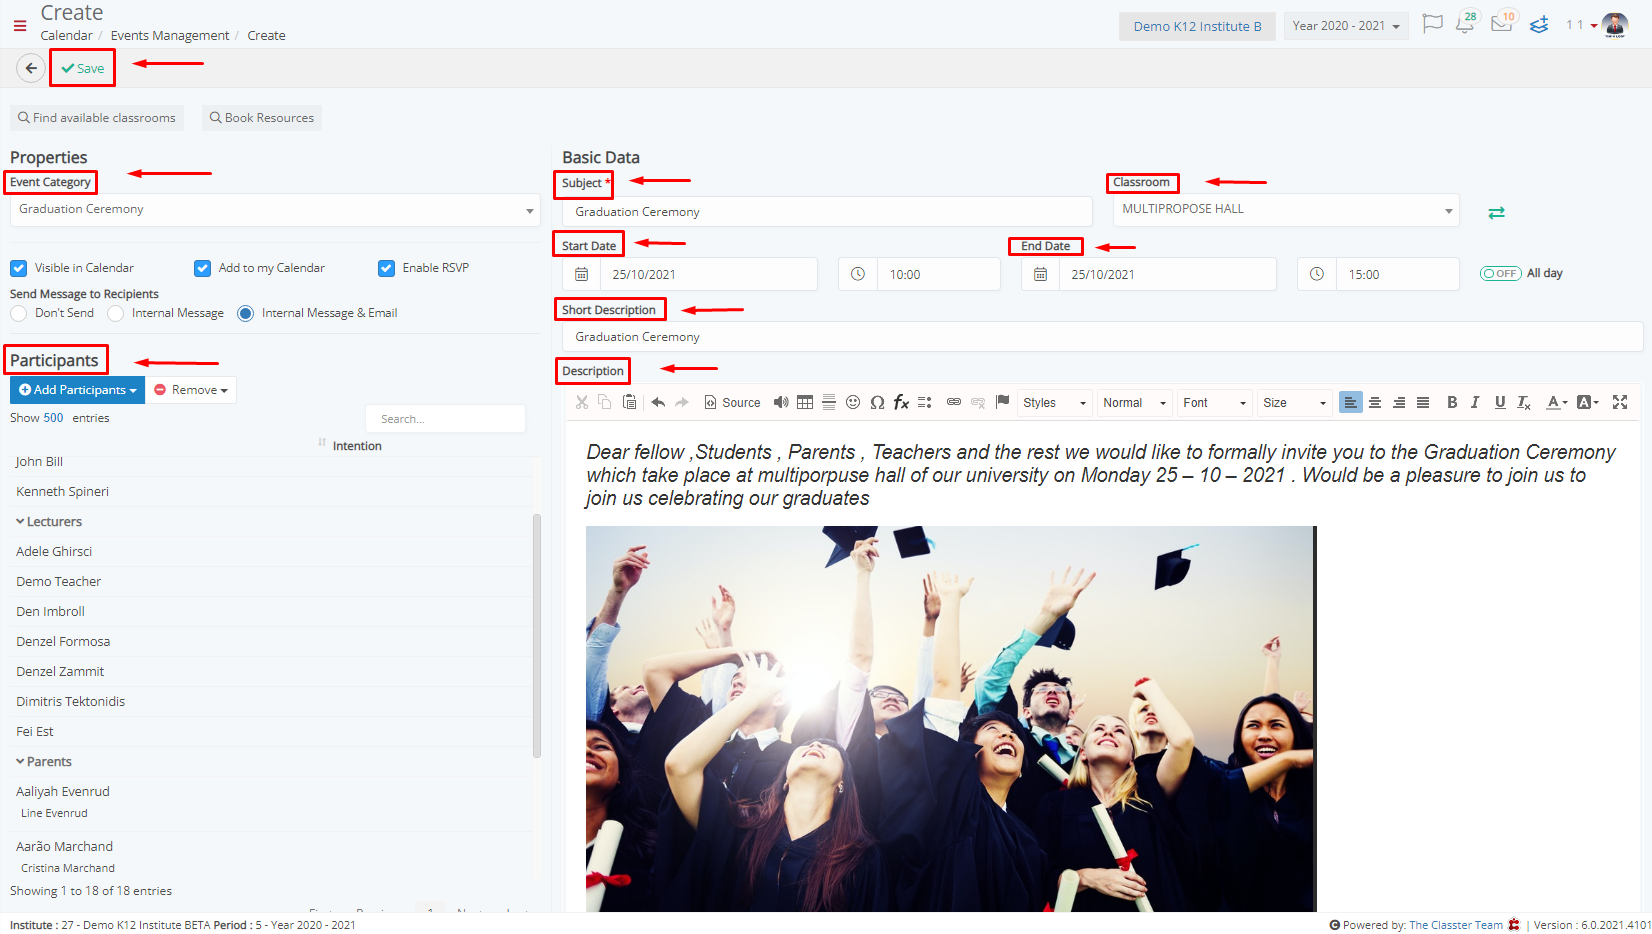Open the Year 2020 - 2021 dropdown

(x=1346, y=26)
